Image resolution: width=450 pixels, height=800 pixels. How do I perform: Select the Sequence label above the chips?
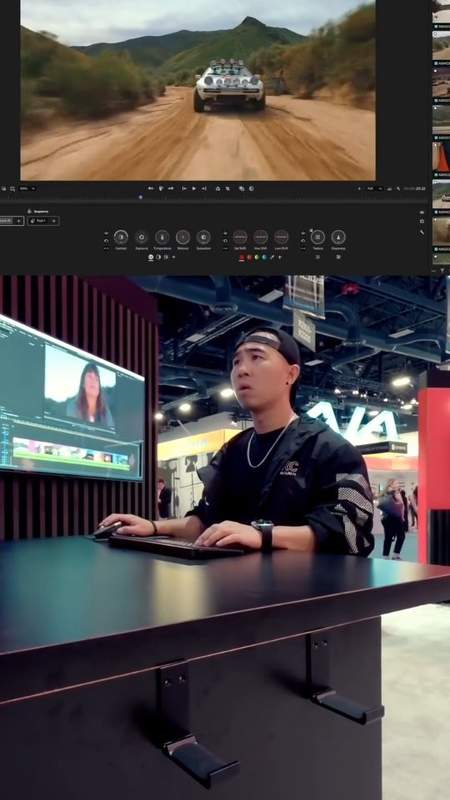[41, 211]
